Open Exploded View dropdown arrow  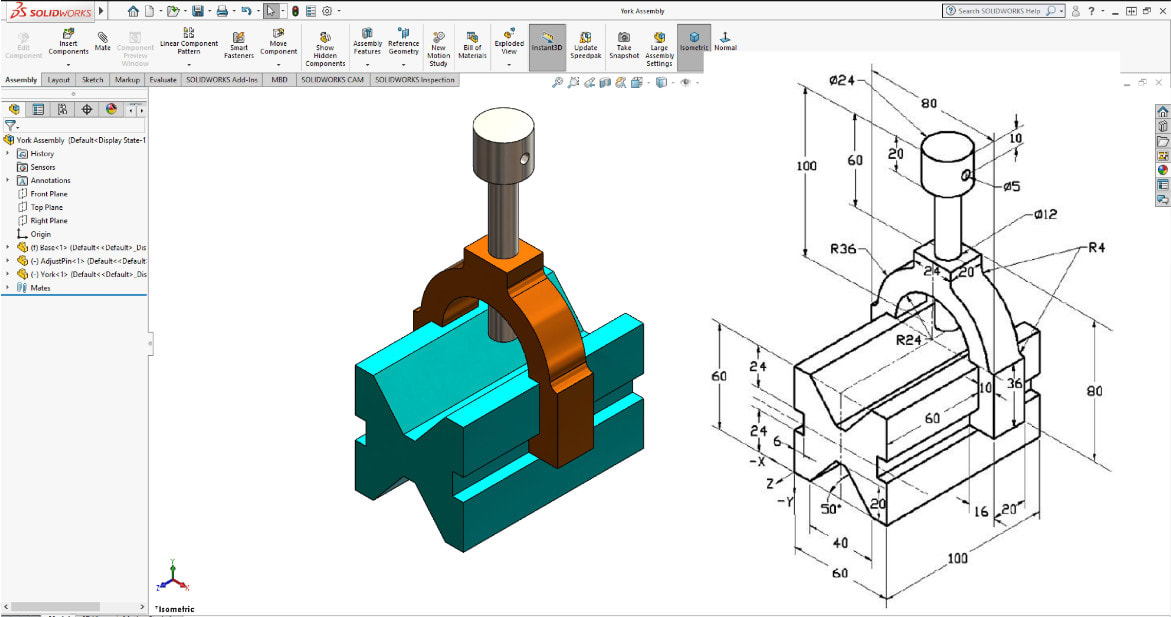click(x=509, y=64)
